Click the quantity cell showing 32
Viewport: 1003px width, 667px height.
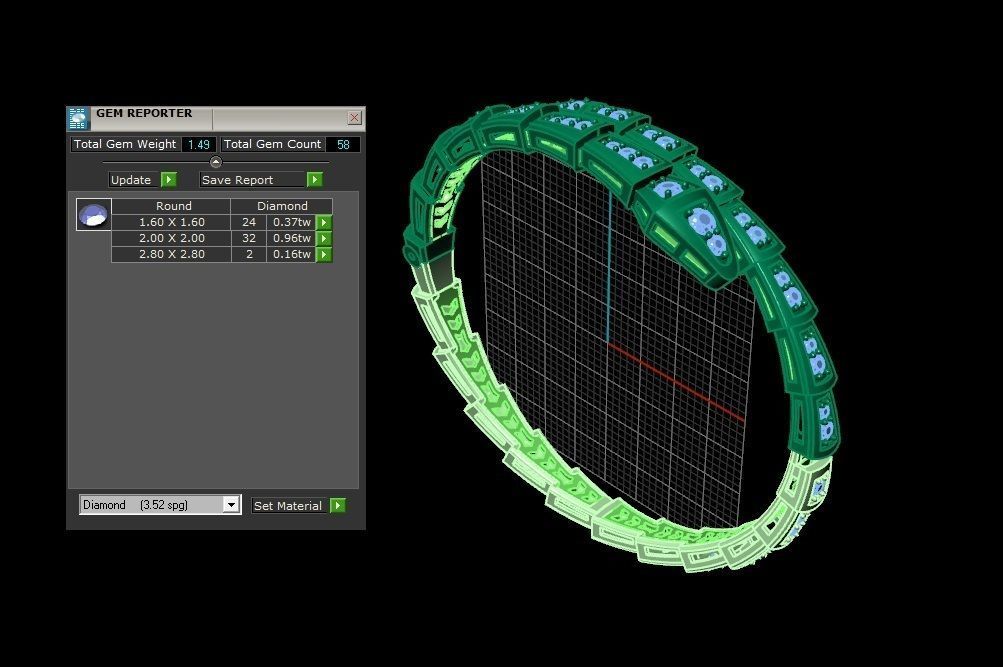point(249,239)
